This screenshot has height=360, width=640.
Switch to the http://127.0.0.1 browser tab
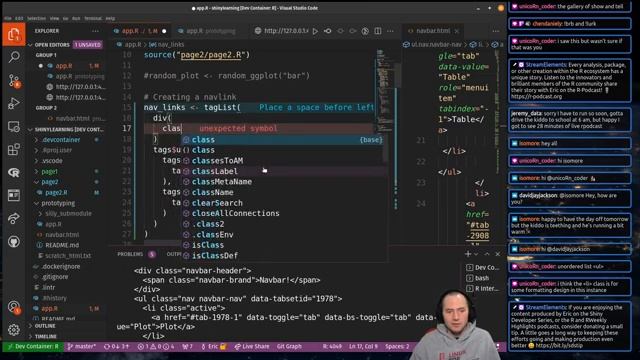coord(282,31)
